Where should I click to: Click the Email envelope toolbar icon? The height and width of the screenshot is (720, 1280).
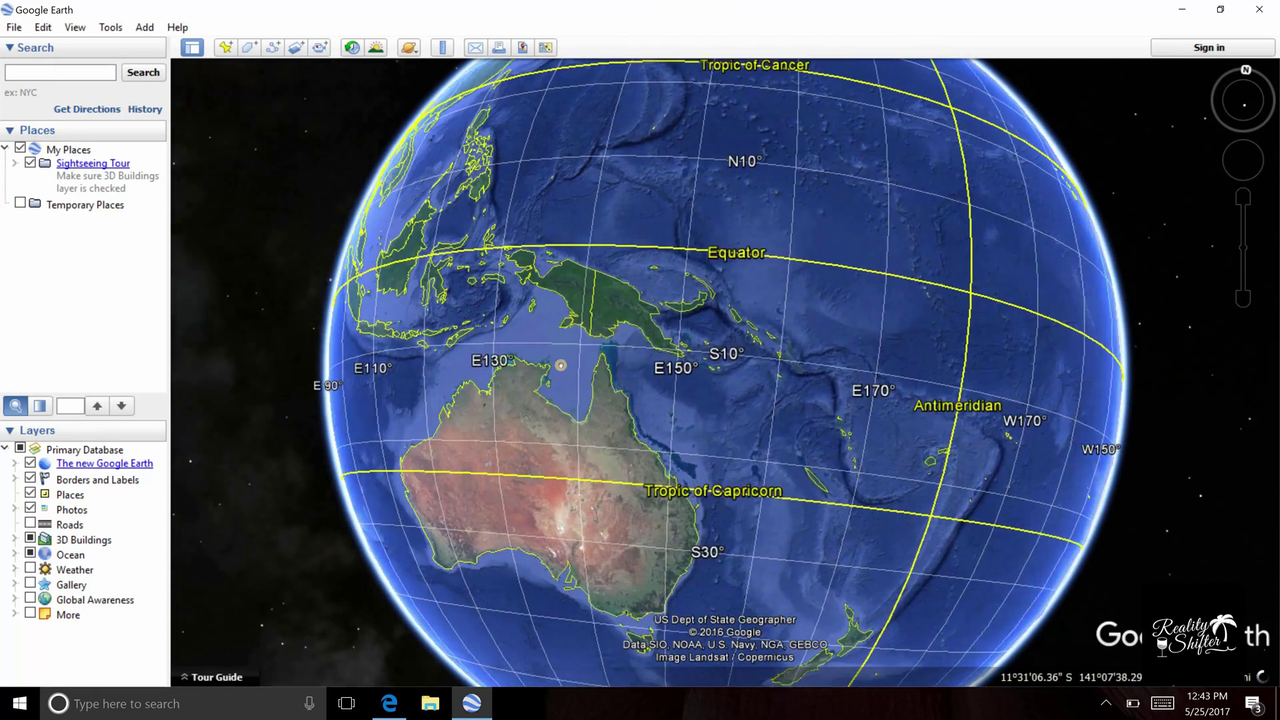475,47
